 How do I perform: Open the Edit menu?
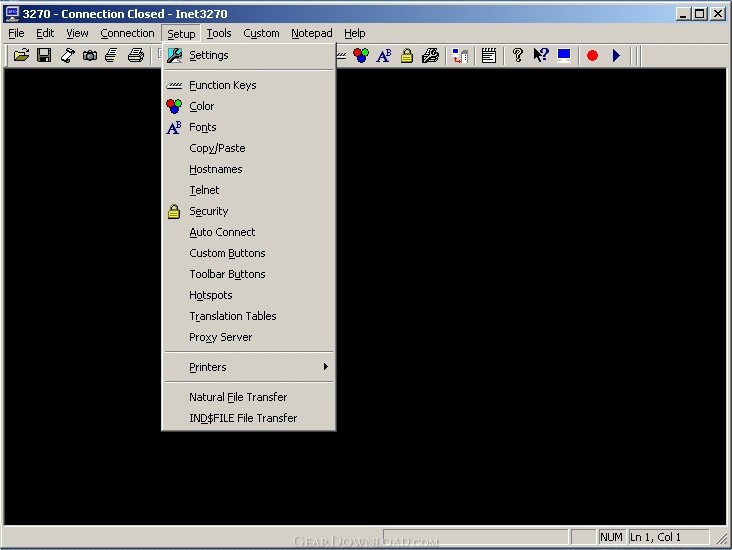click(x=45, y=33)
